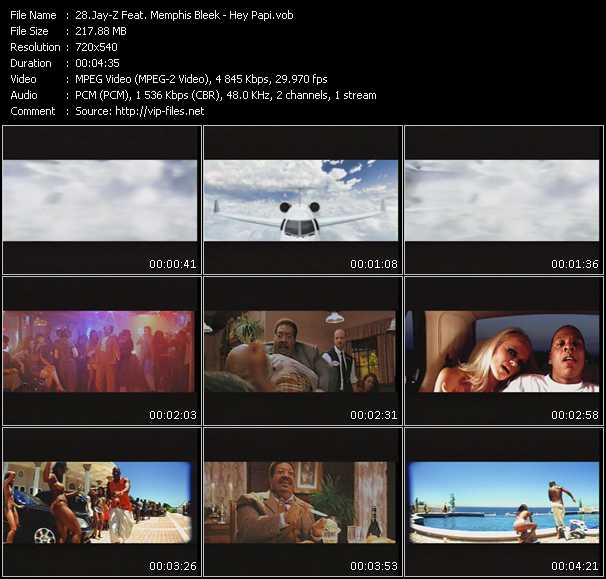Select the dance club thumbnail at 00:02:03
Screen dimensions: 606x579
coord(102,351)
